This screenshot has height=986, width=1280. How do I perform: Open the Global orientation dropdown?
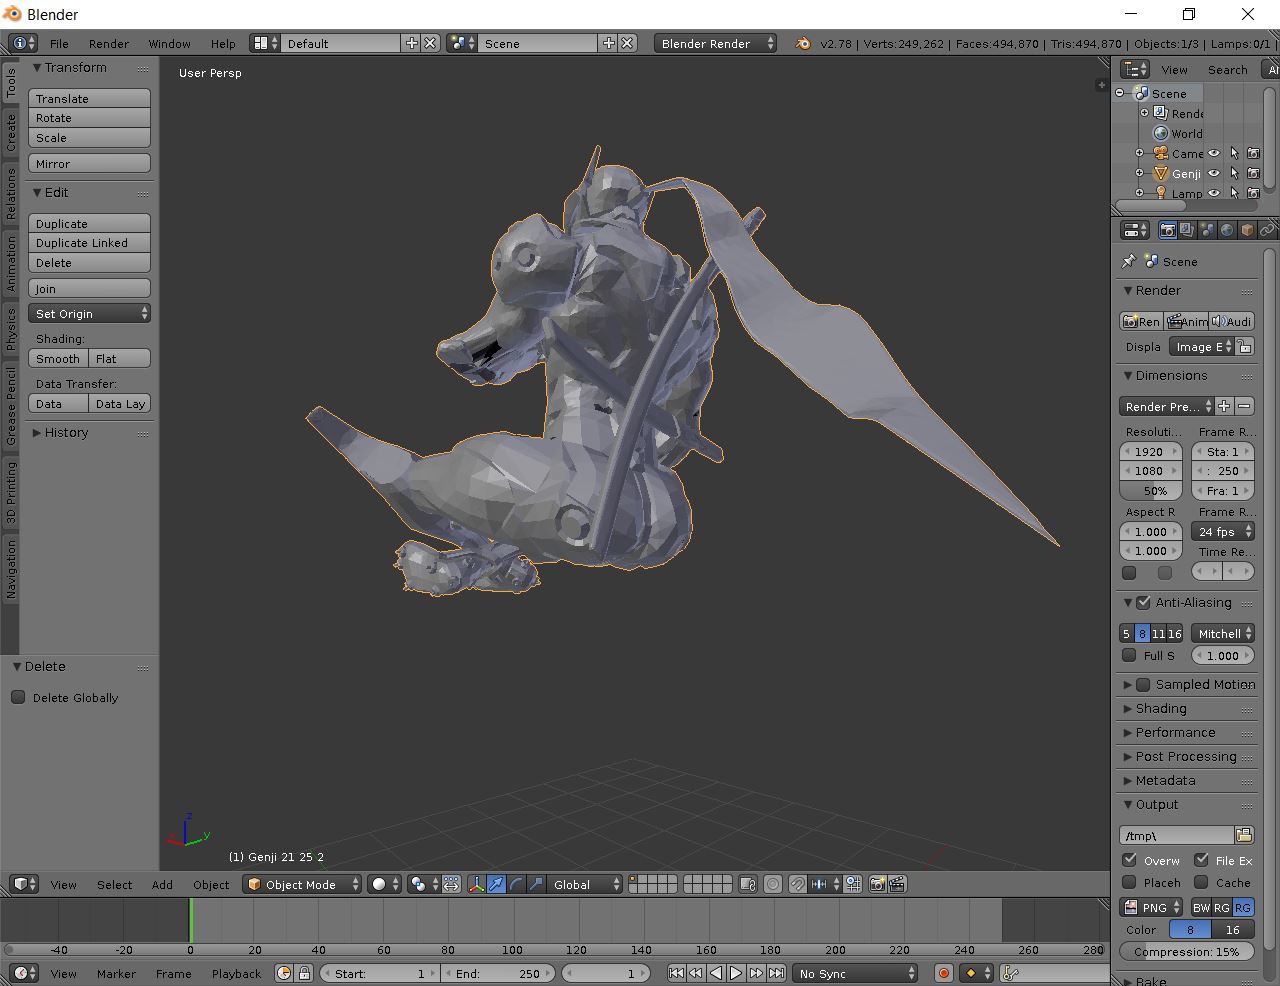[x=584, y=884]
